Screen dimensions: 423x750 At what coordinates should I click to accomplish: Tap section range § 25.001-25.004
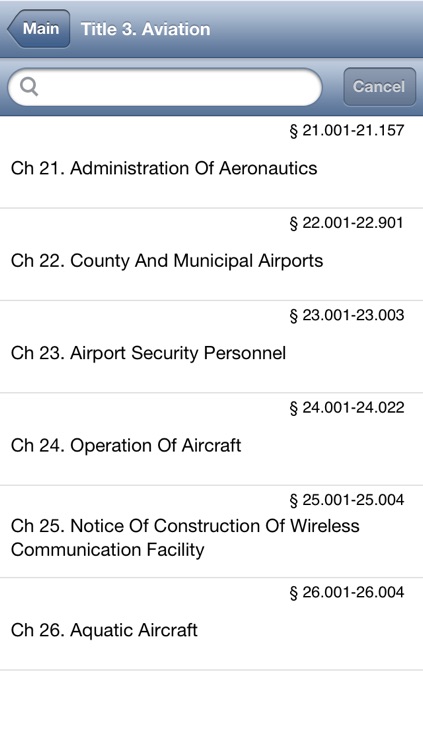(x=347, y=499)
